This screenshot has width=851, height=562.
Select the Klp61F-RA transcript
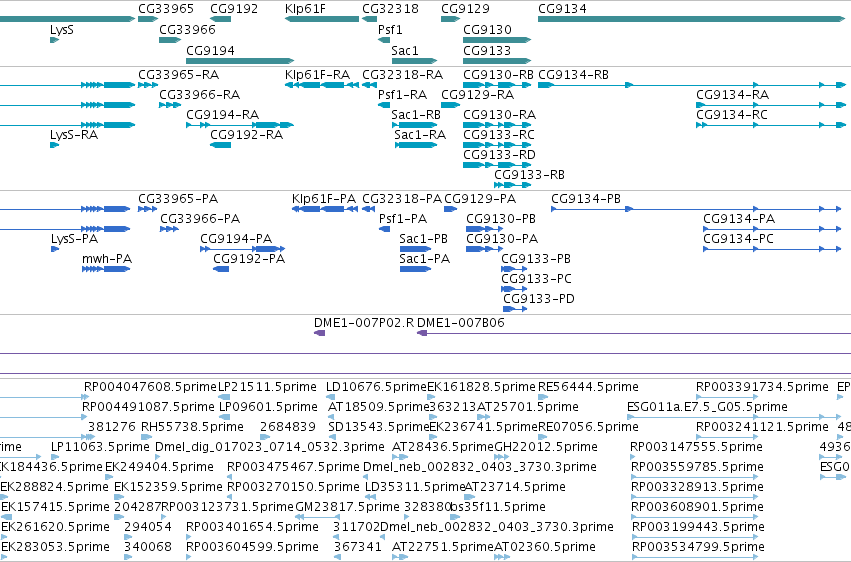tap(322, 85)
